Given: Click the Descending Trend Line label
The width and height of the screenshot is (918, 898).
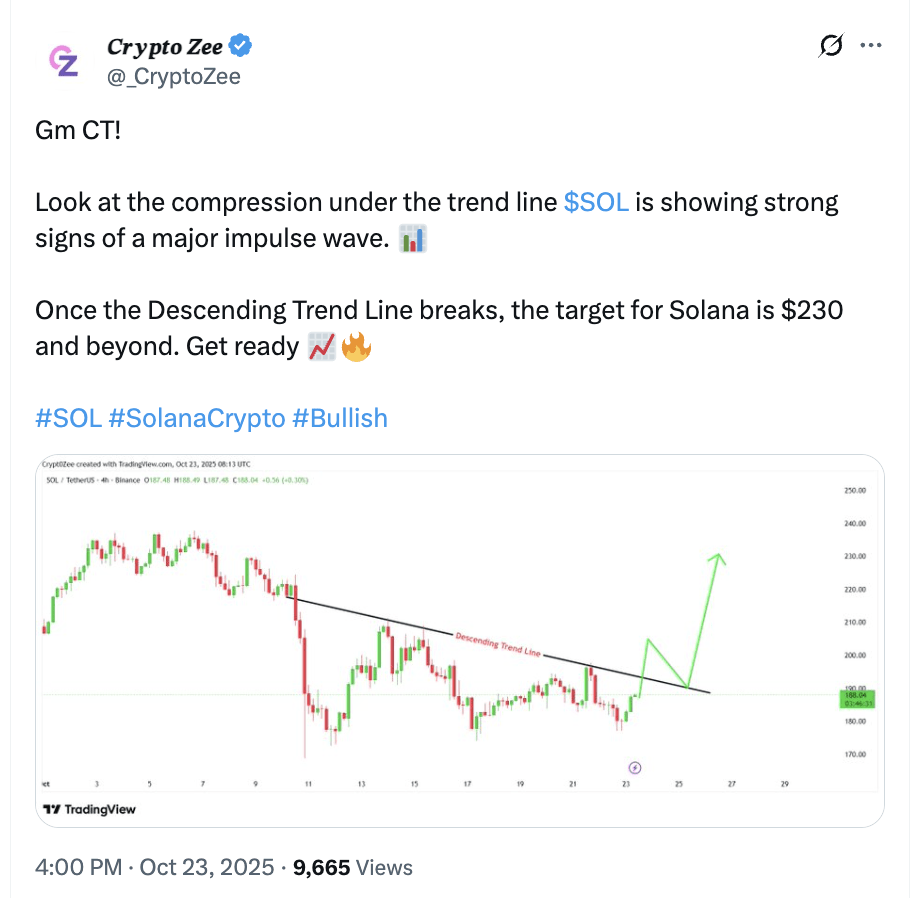Looking at the screenshot, I should pos(498,645).
